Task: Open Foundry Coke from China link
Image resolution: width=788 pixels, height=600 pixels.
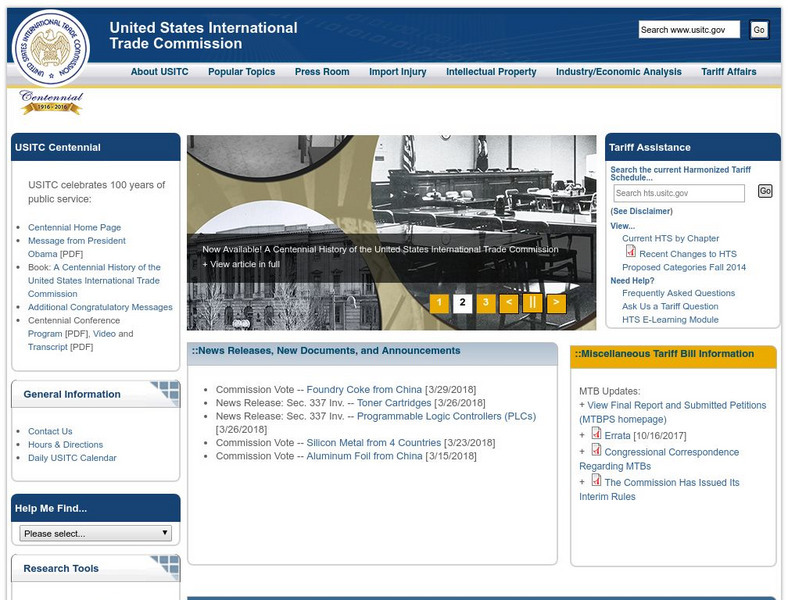Action: pos(364,389)
